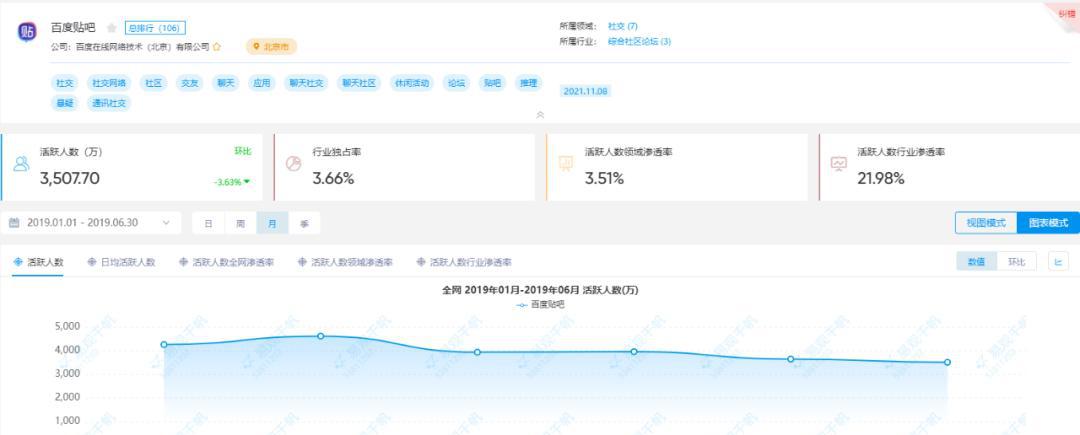
Task: Click the 聊天社交 tag
Action: pos(306,83)
